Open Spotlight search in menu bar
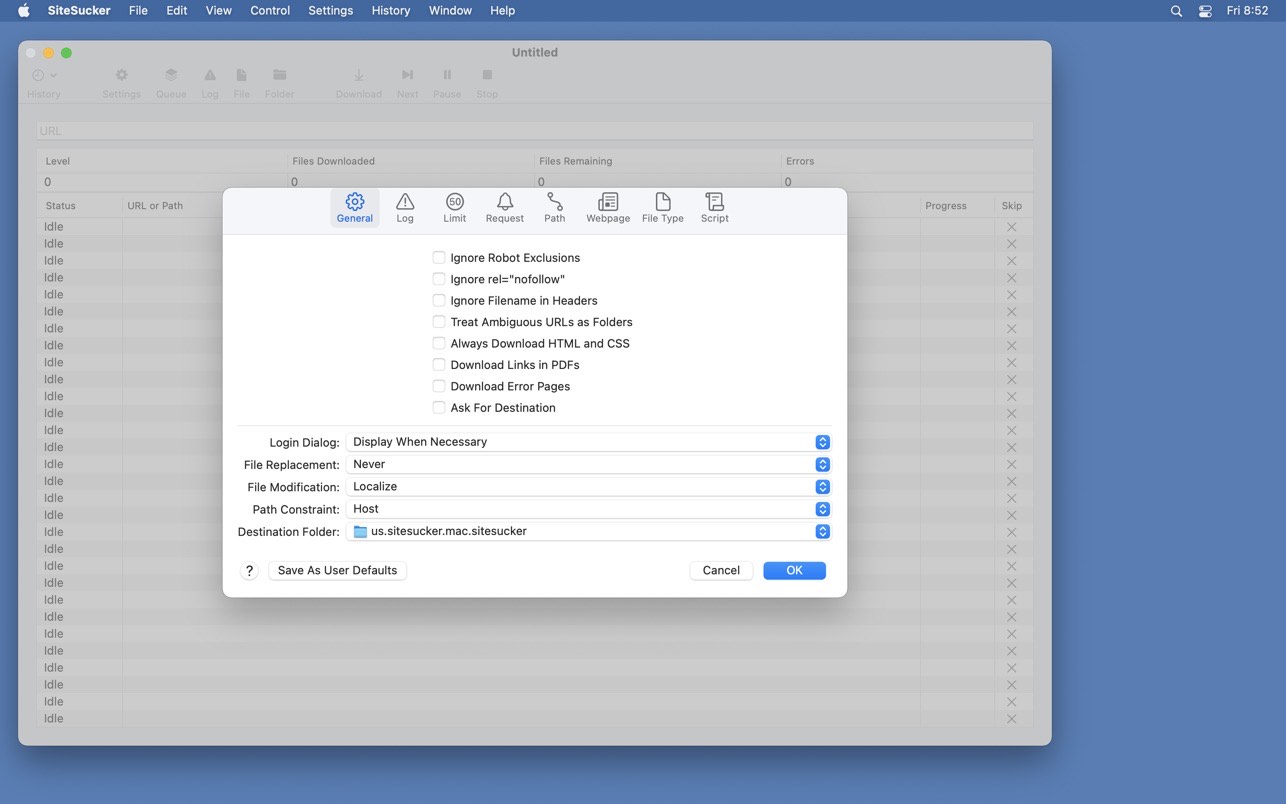 [x=1176, y=11]
